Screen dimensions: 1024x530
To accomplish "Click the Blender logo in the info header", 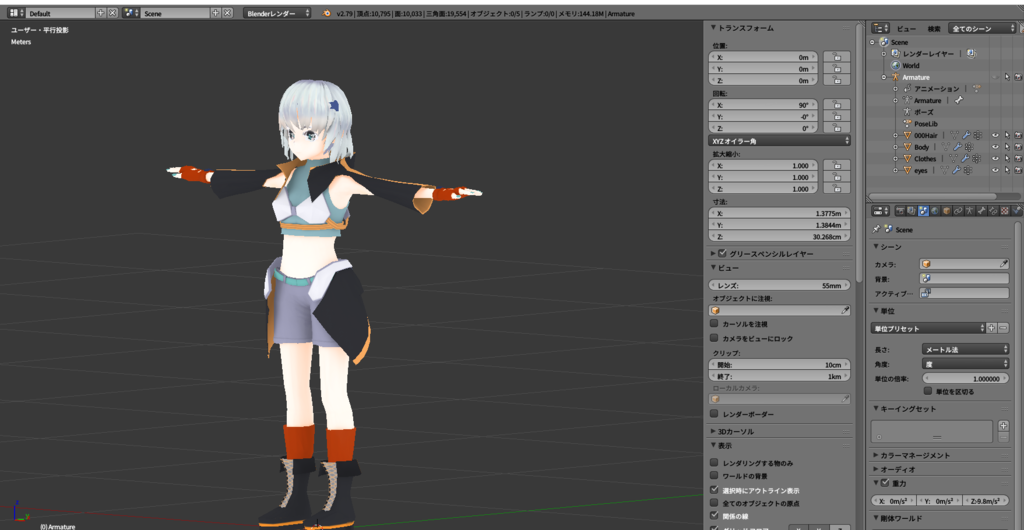I will tap(327, 13).
